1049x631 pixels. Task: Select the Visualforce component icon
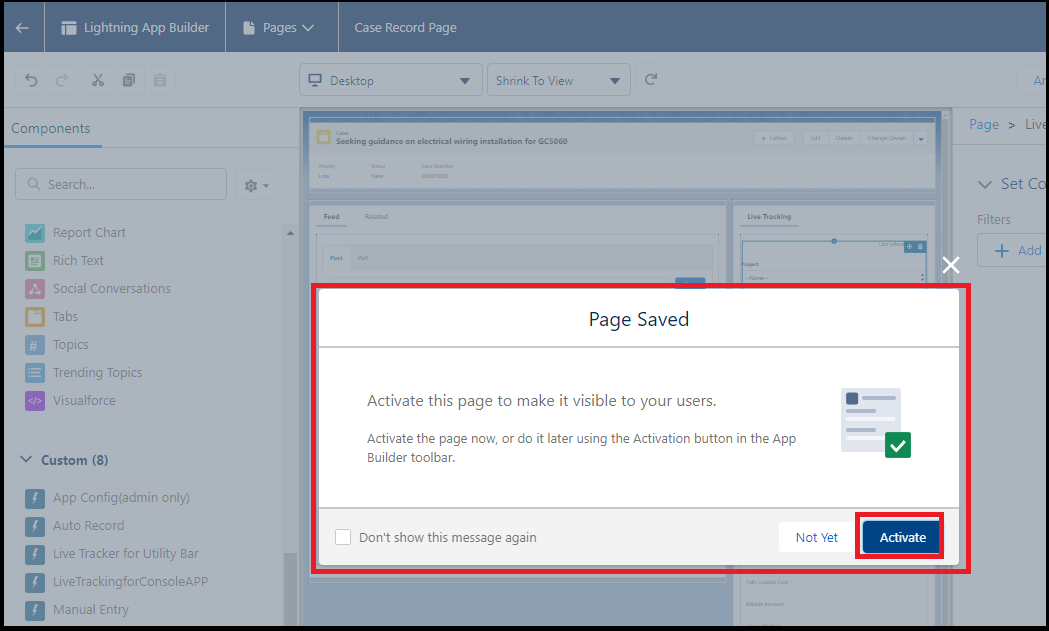(35, 401)
